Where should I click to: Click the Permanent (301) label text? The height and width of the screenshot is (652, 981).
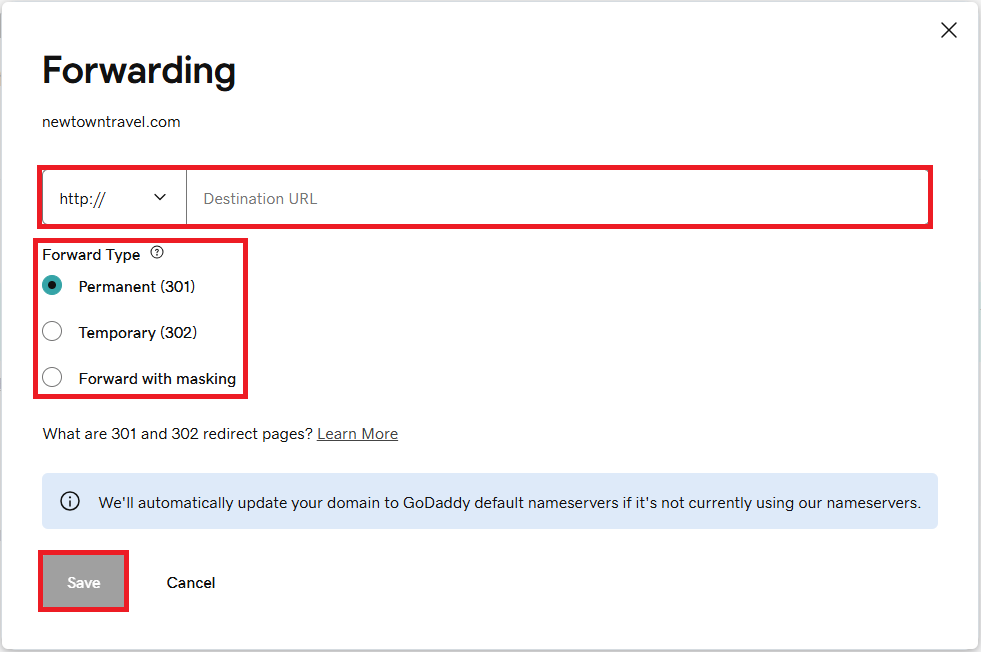pos(137,287)
